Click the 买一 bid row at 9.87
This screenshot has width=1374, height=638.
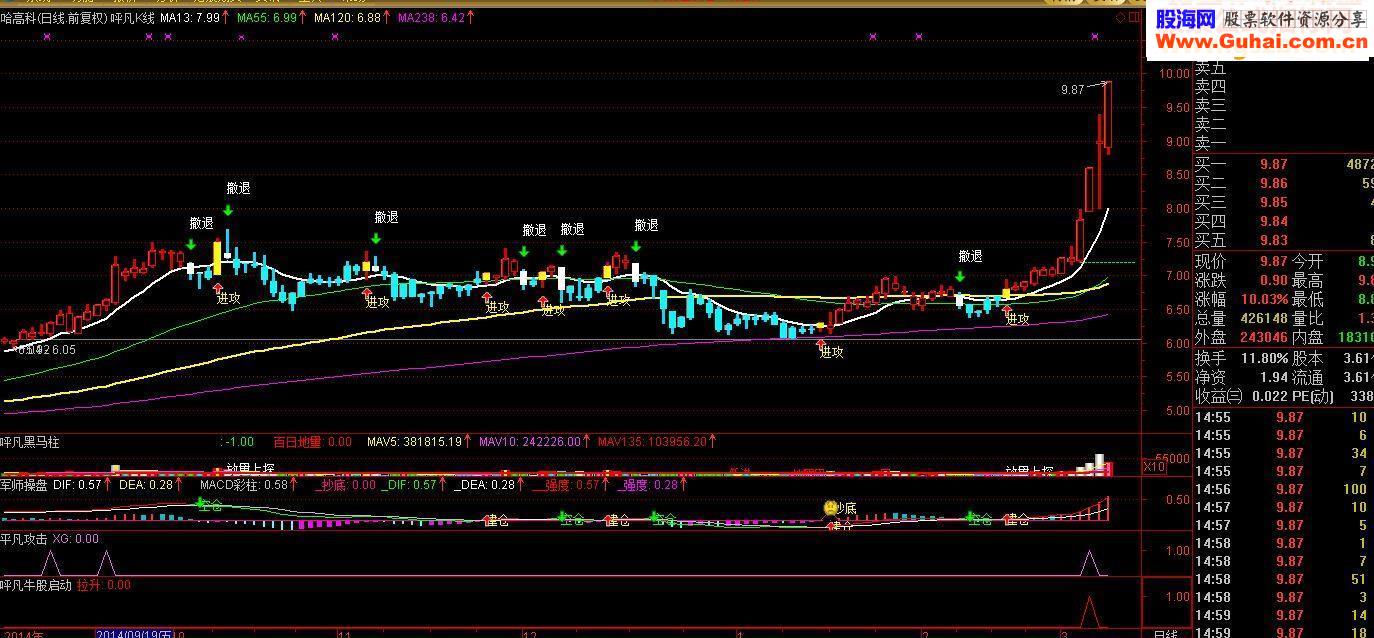click(1284, 164)
